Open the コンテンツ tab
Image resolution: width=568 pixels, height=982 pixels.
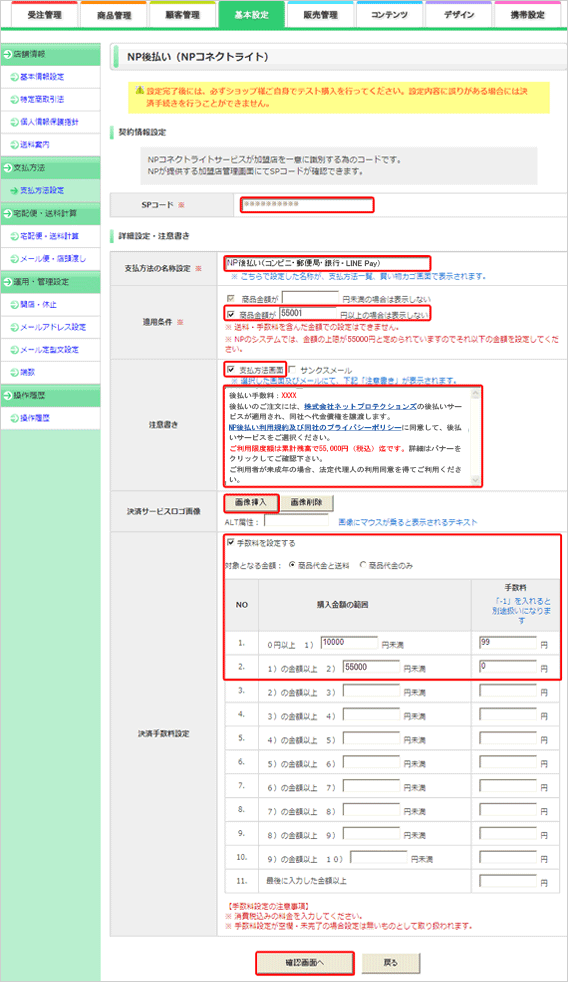pos(389,15)
